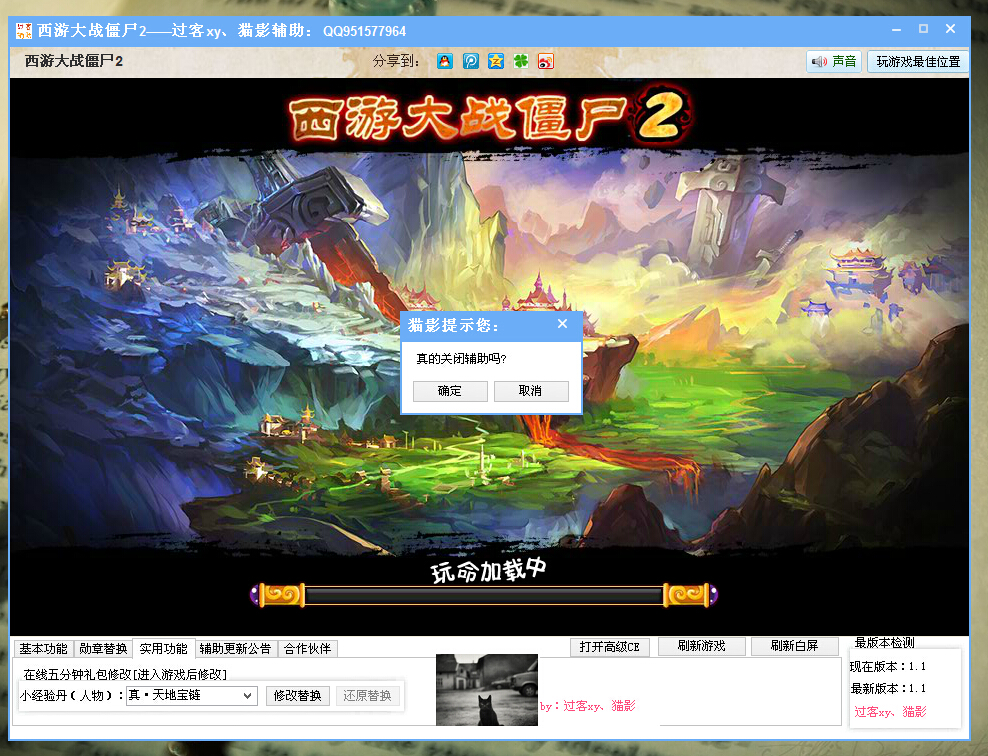The height and width of the screenshot is (756, 988).
Task: Open the 辅助更新公告 tab
Action: point(235,649)
